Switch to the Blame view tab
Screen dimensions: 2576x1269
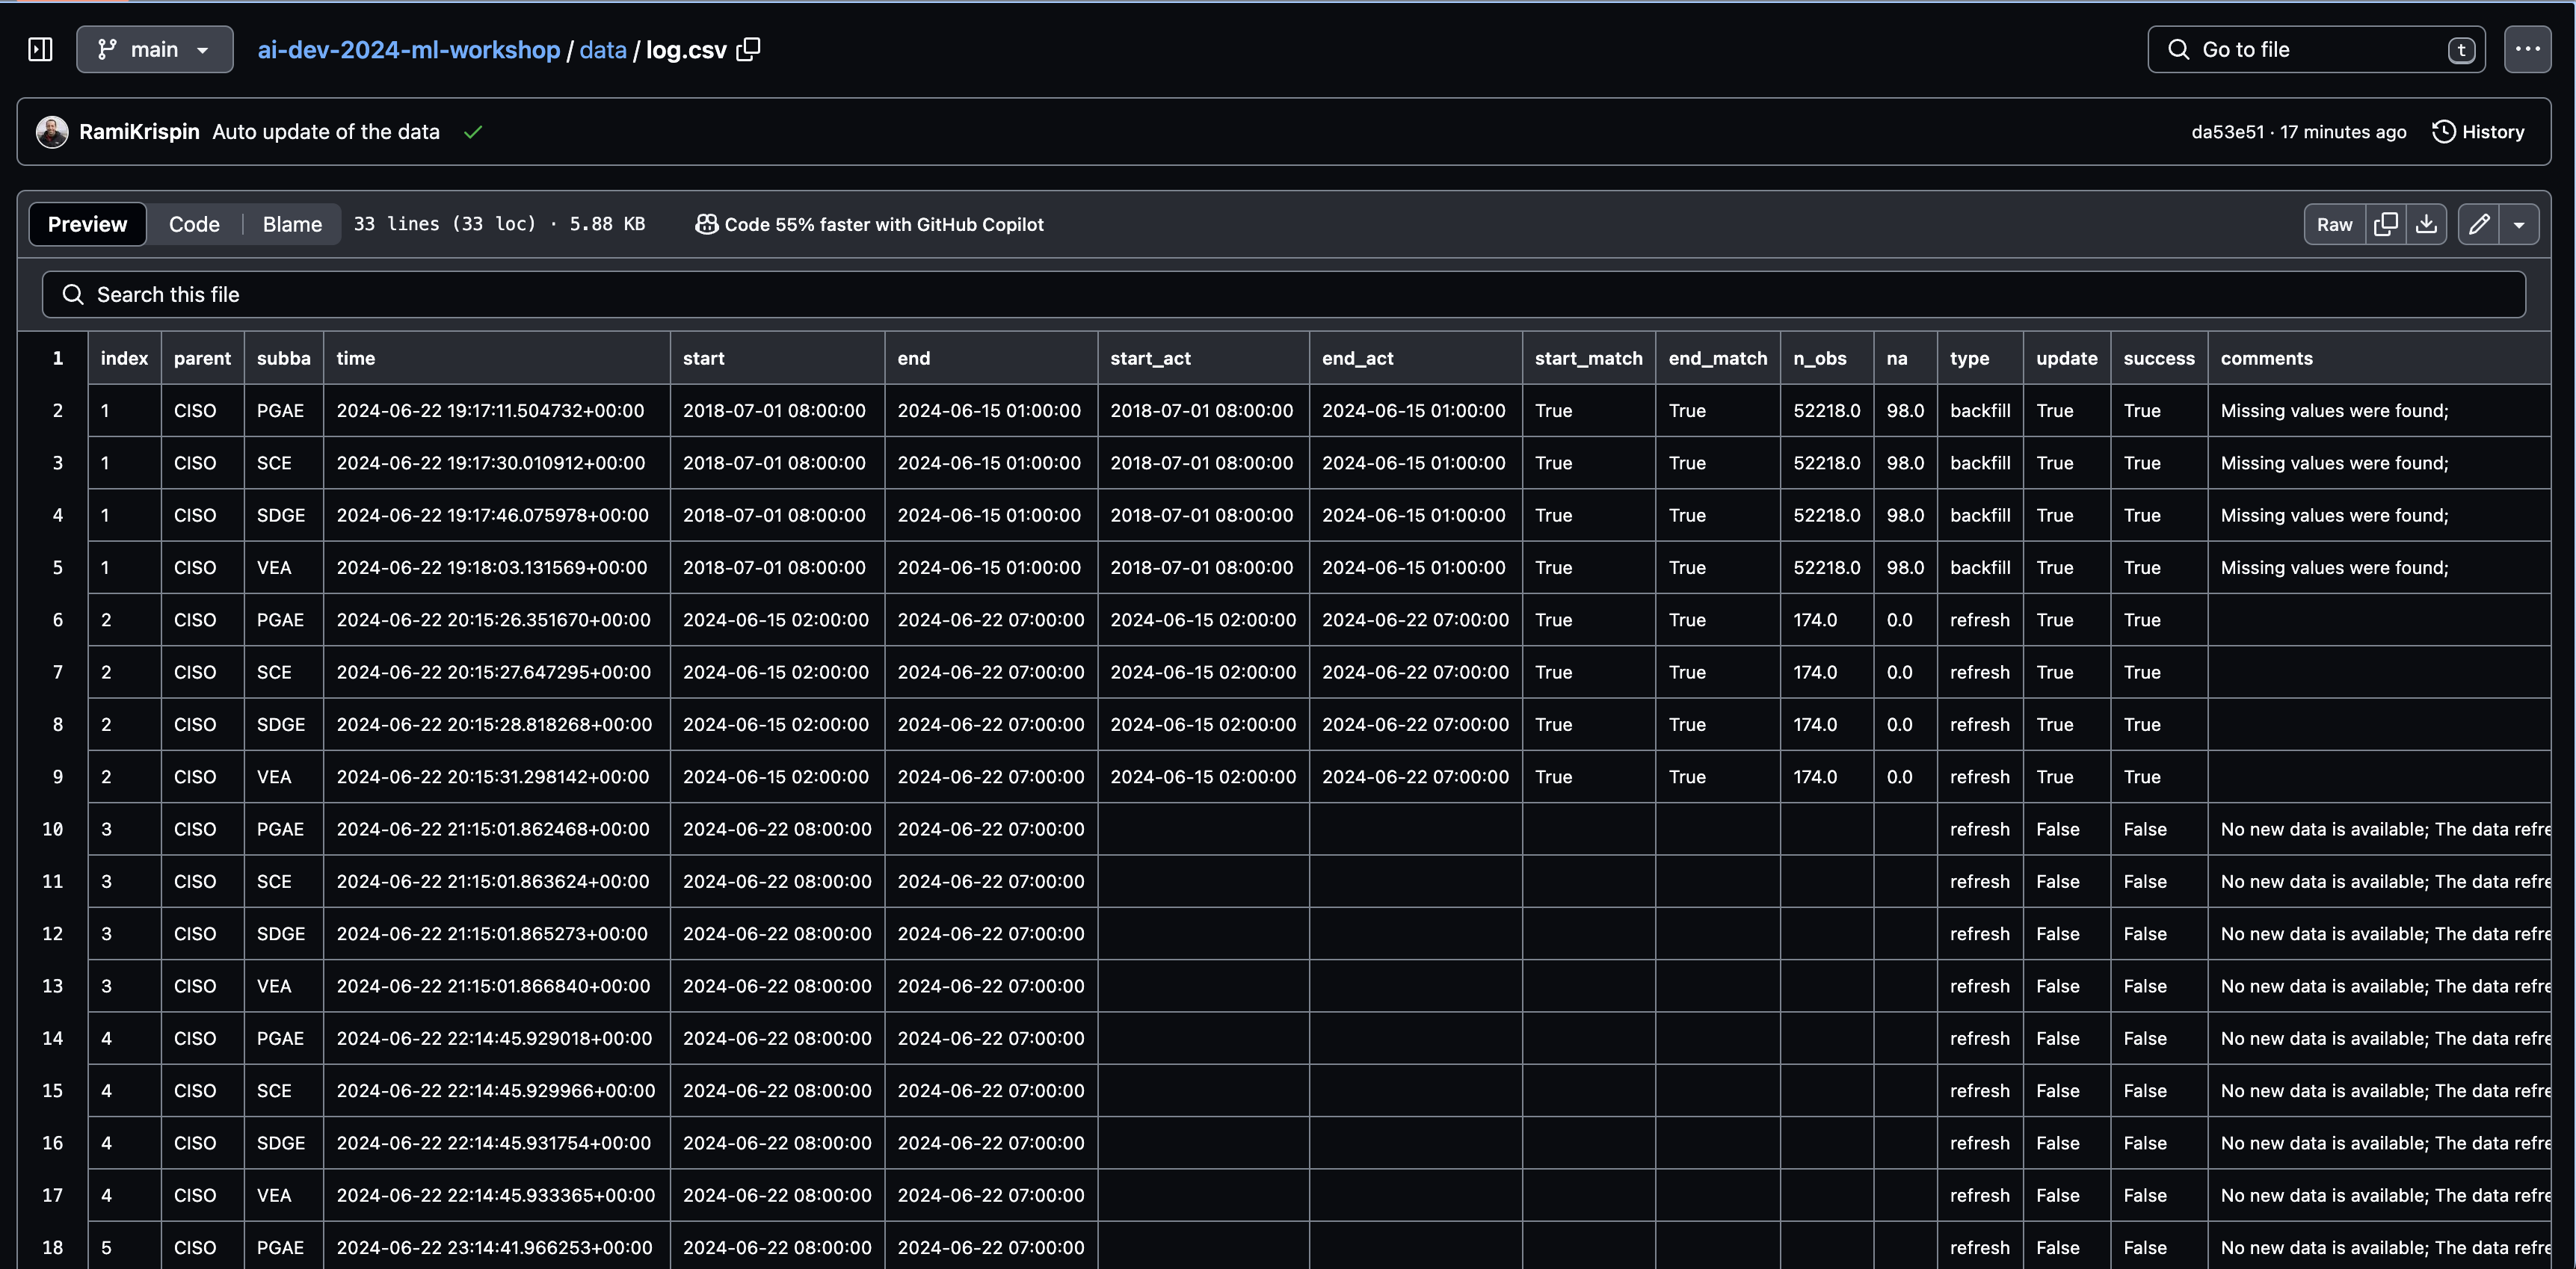tap(292, 224)
